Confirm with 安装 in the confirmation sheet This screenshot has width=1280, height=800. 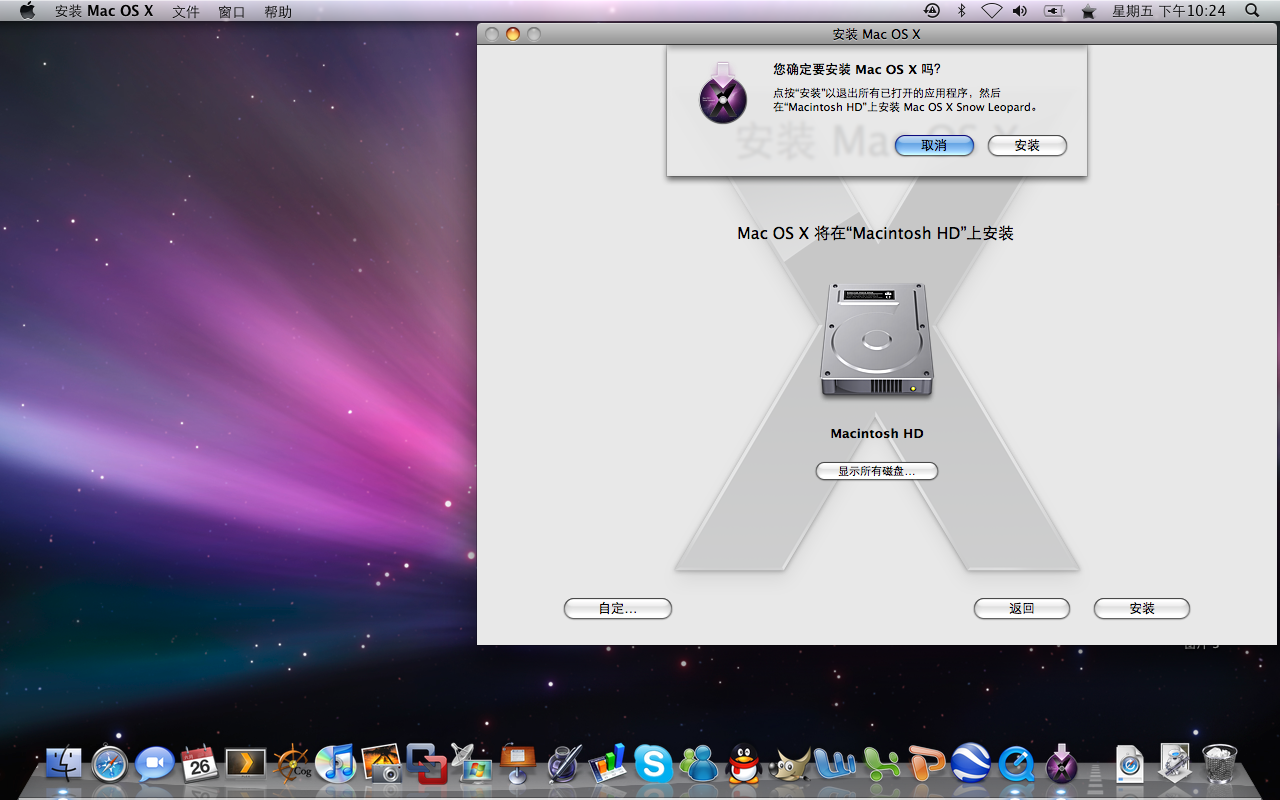[x=1027, y=146]
